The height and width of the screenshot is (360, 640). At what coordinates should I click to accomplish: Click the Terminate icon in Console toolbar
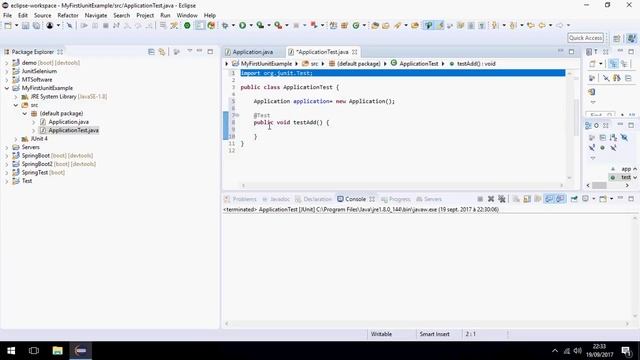click(x=480, y=199)
